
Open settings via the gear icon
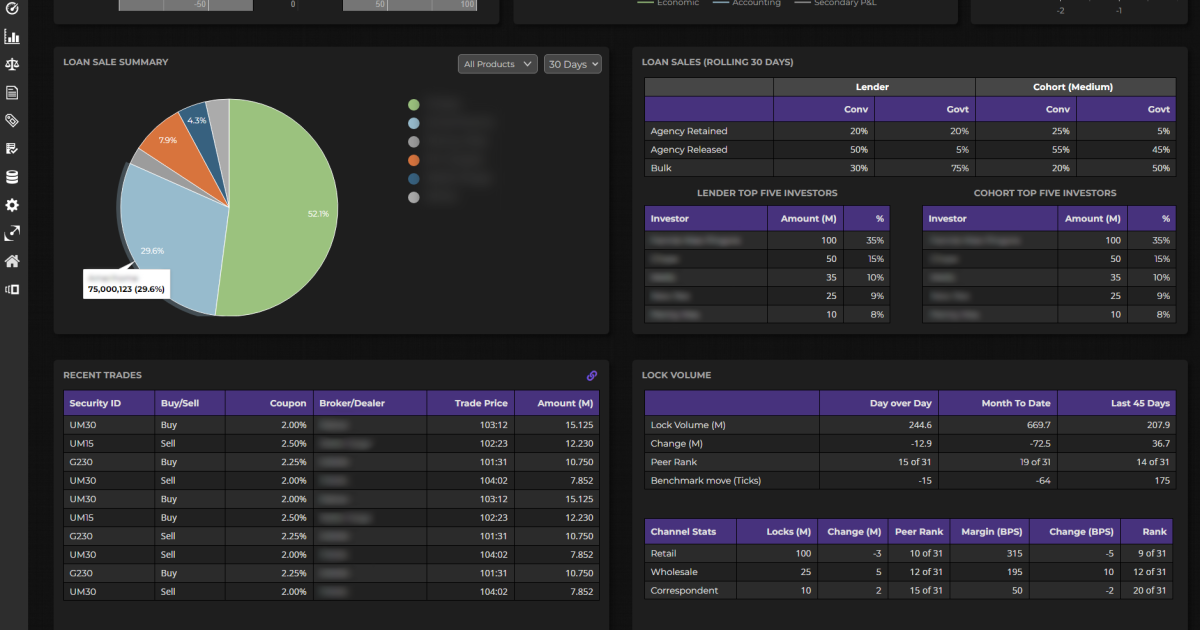[x=12, y=205]
